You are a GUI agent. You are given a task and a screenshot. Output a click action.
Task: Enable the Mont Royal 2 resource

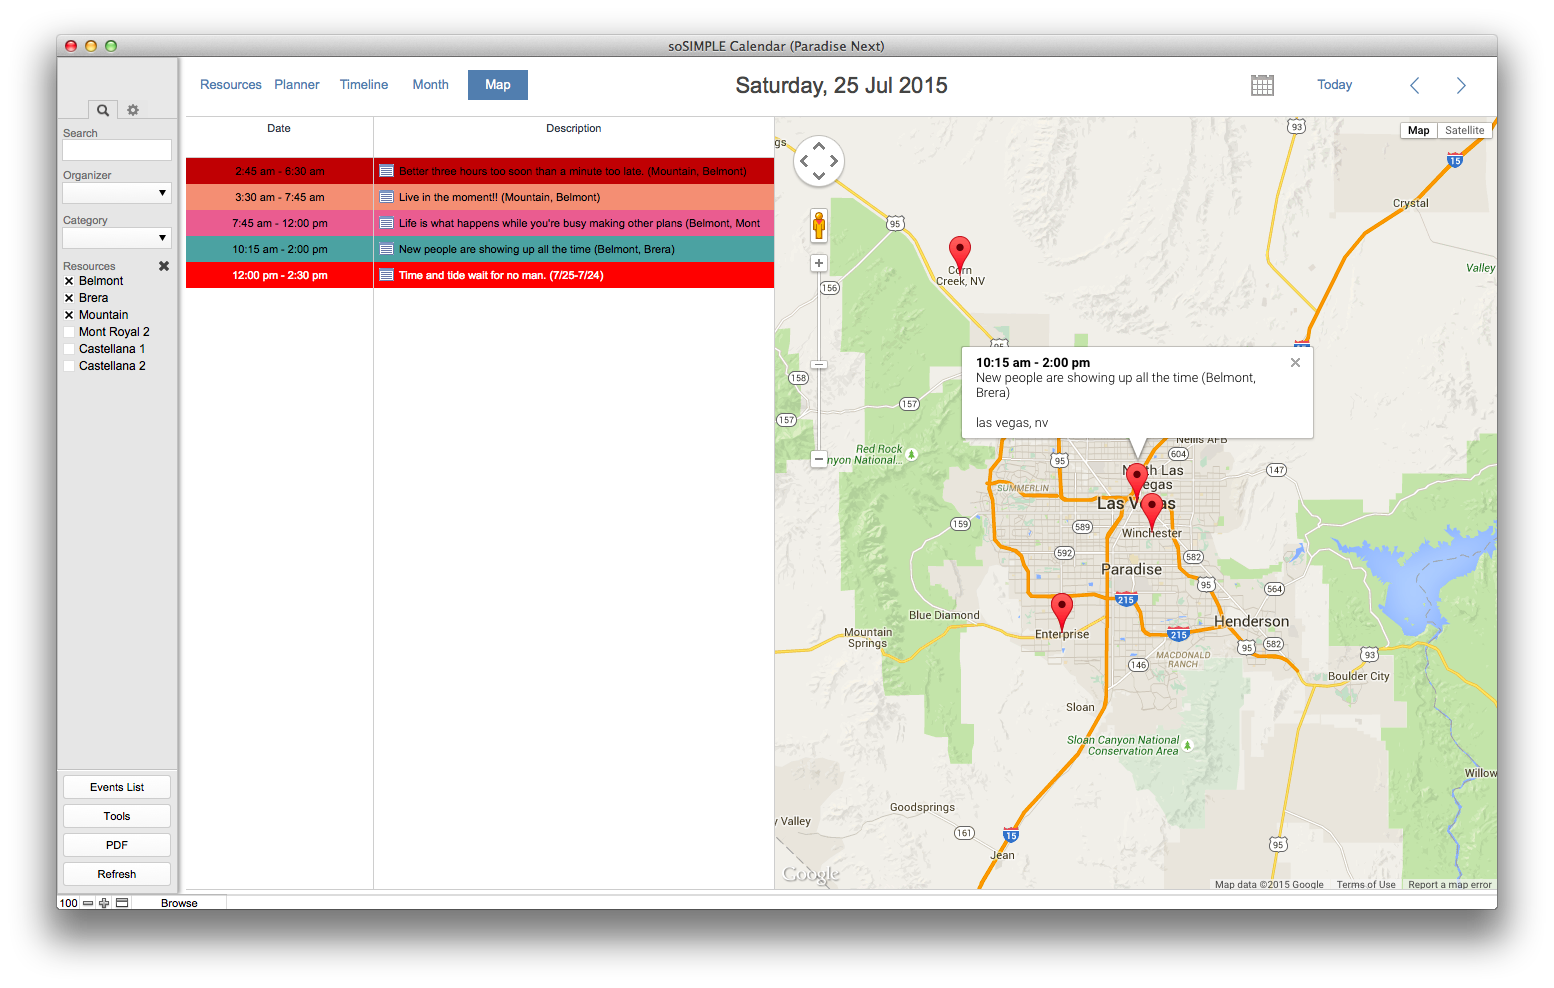(69, 332)
